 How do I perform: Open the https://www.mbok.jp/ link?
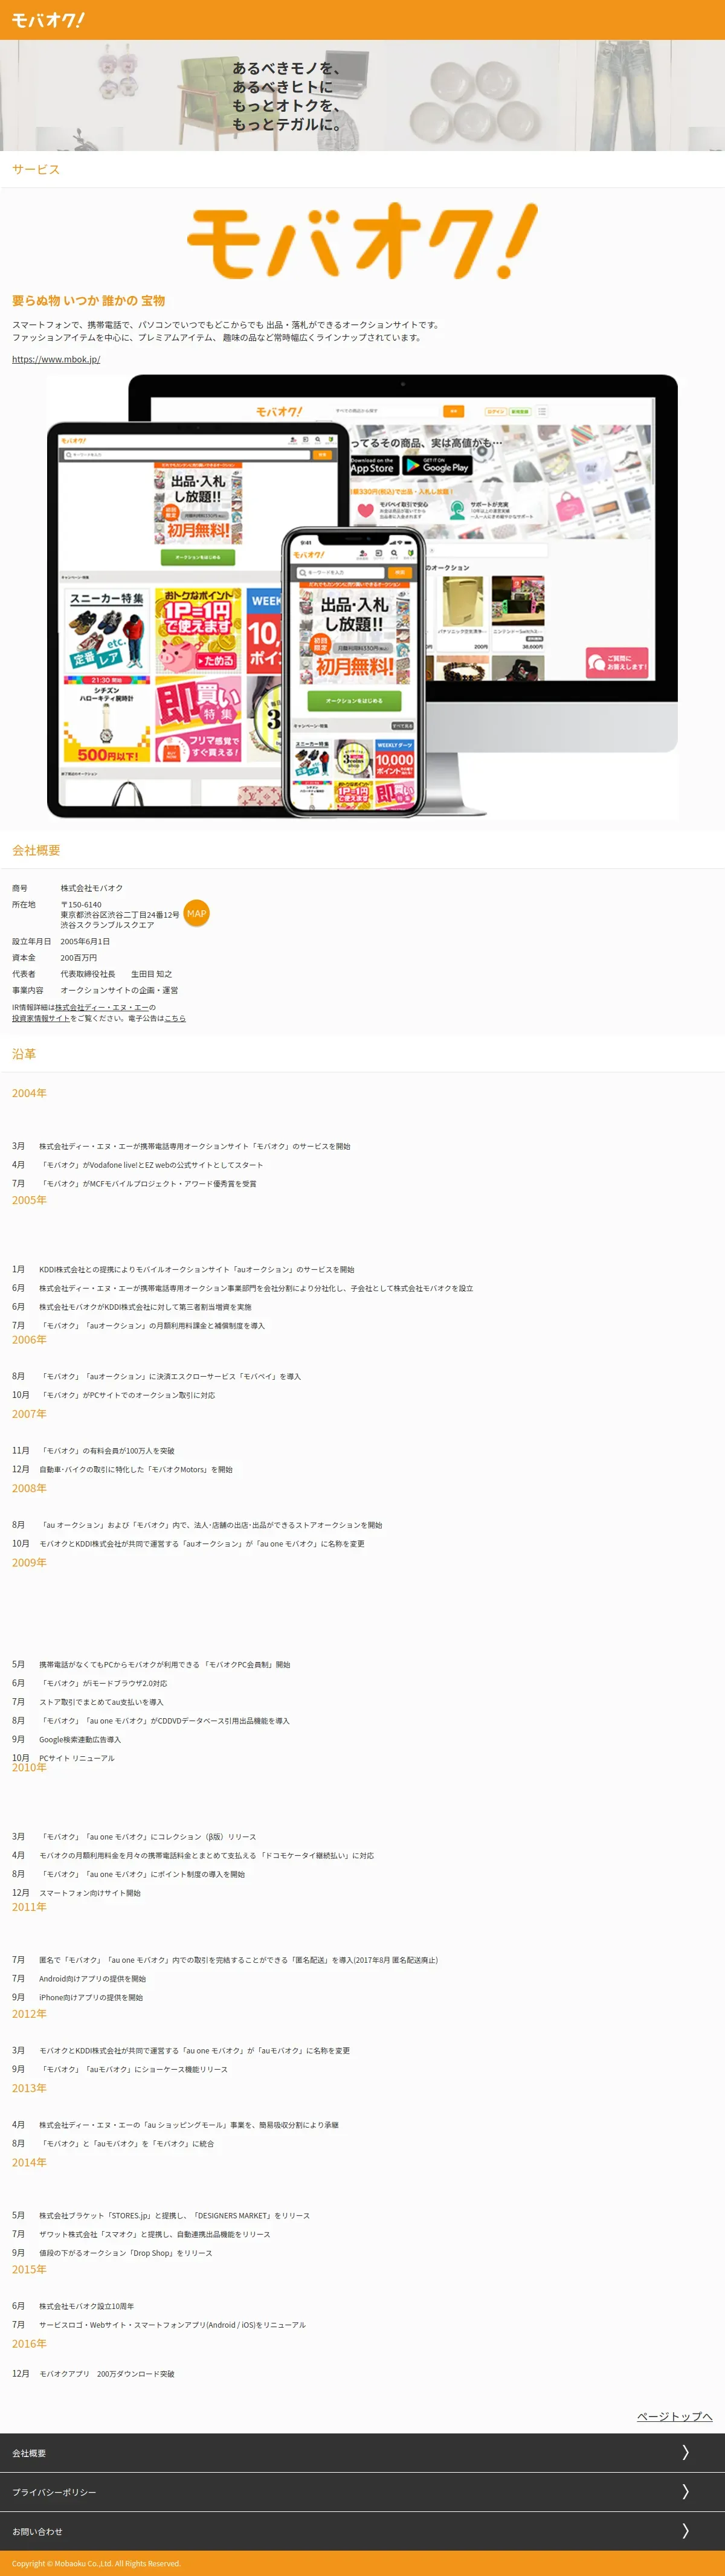[56, 359]
